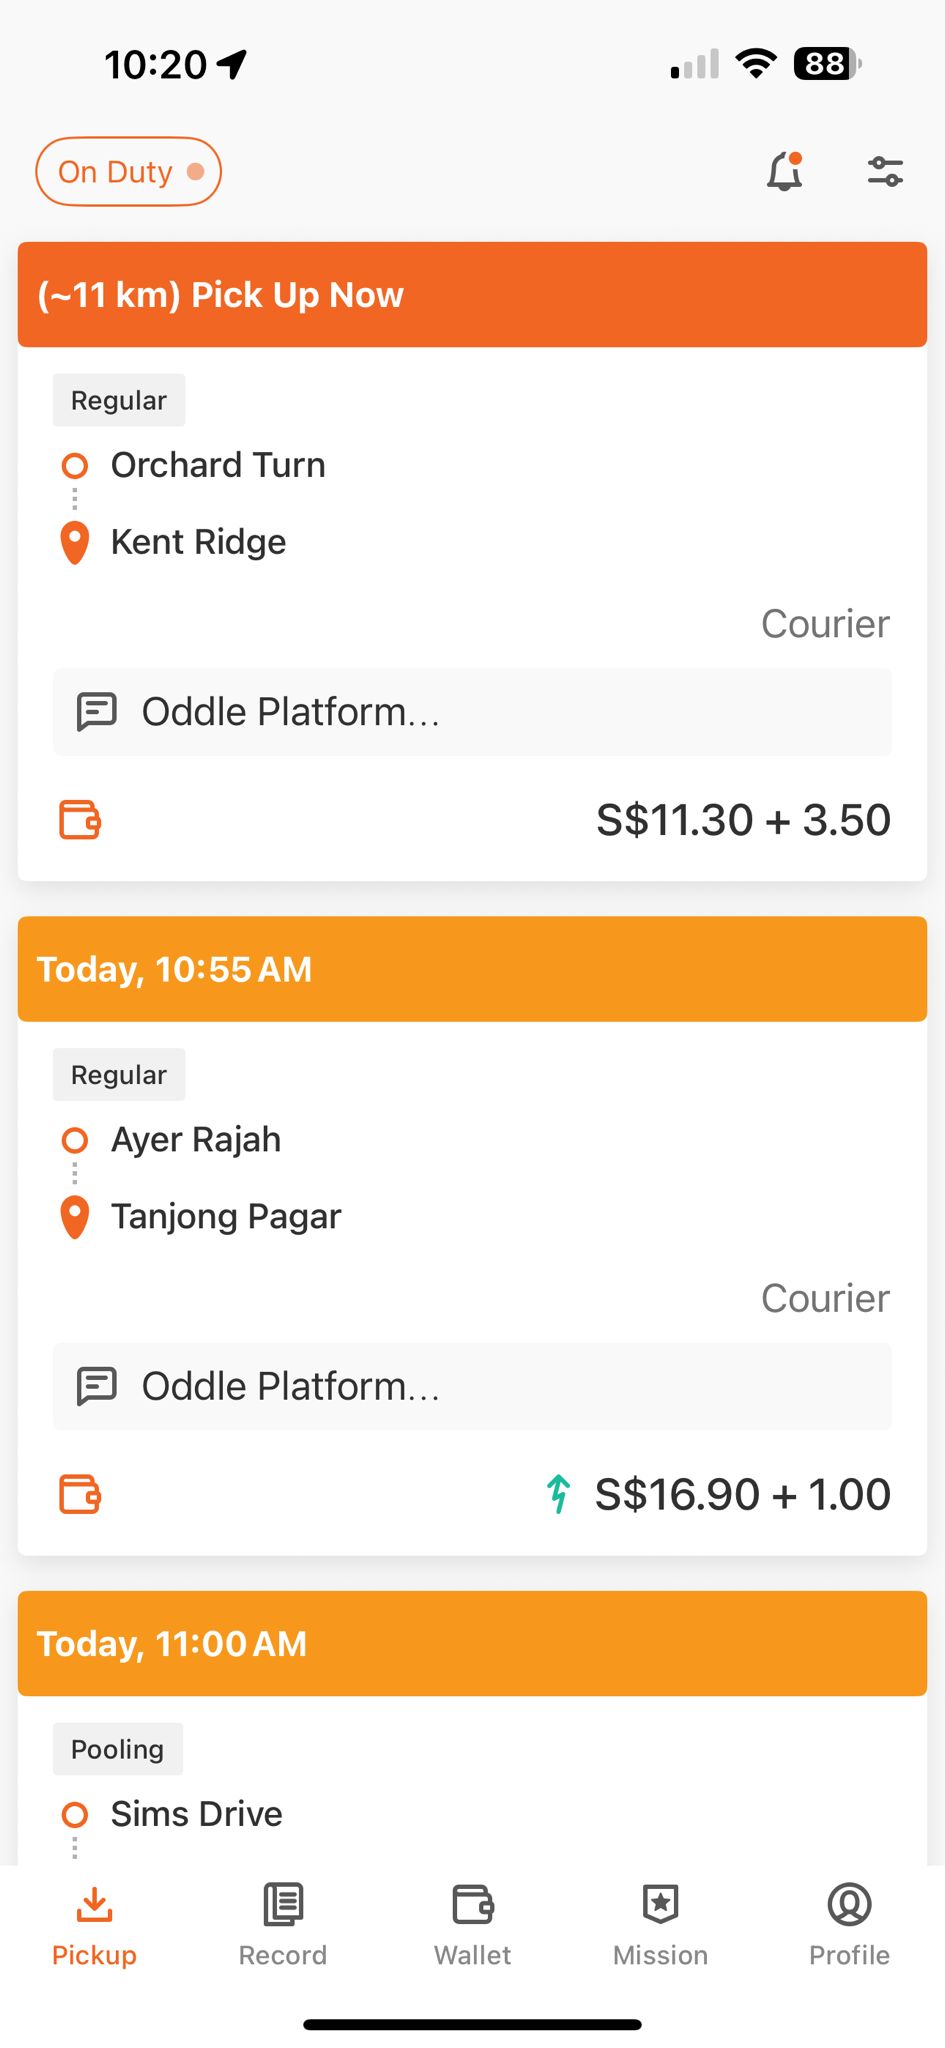Viewport: 945px width, 2048px height.
Task: Open the Today, 11:00 AM order header
Action: 472,1643
